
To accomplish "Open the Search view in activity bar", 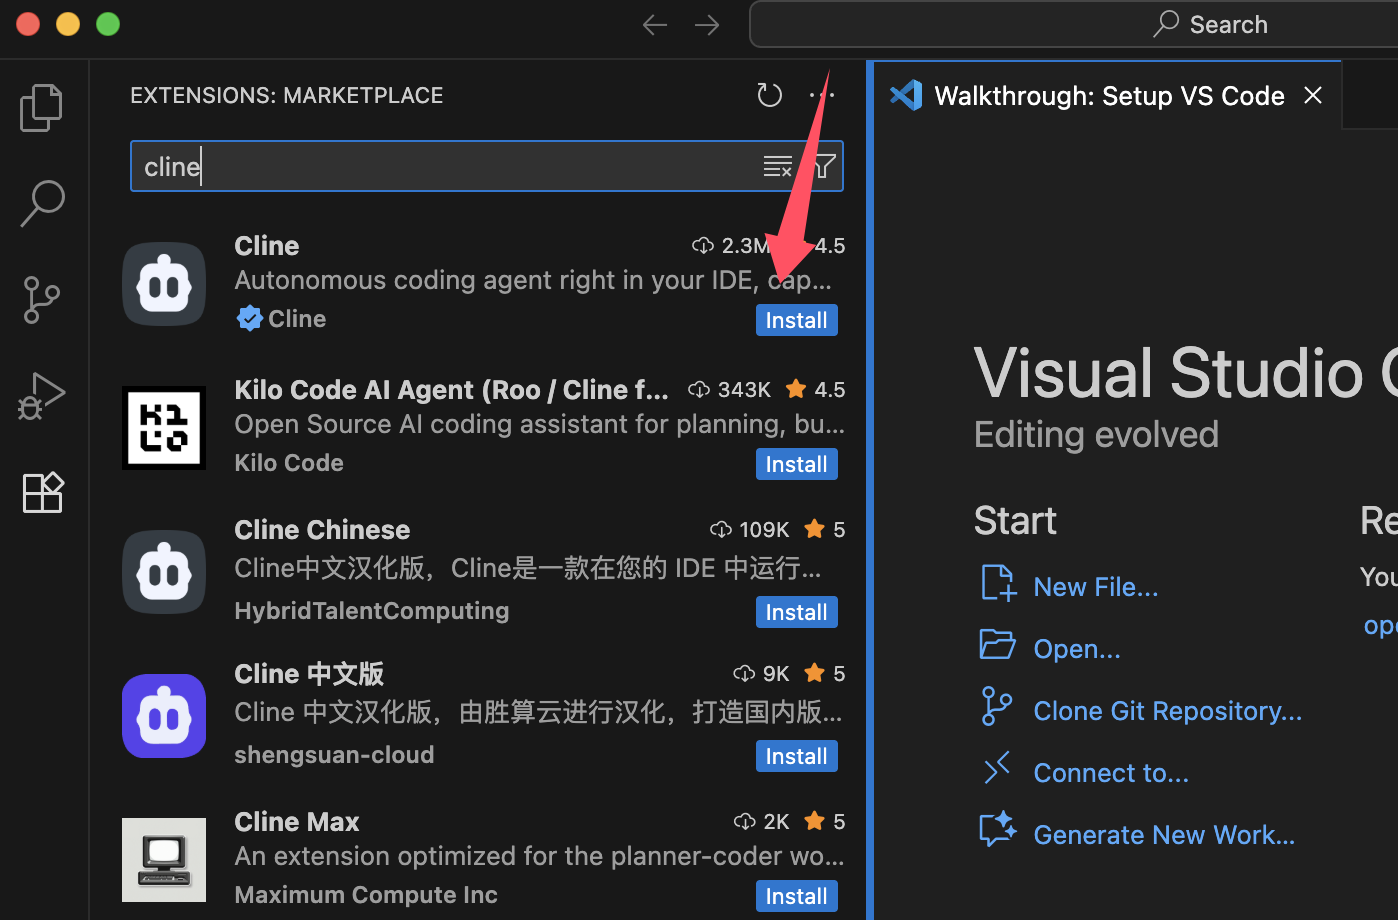I will click(42, 203).
